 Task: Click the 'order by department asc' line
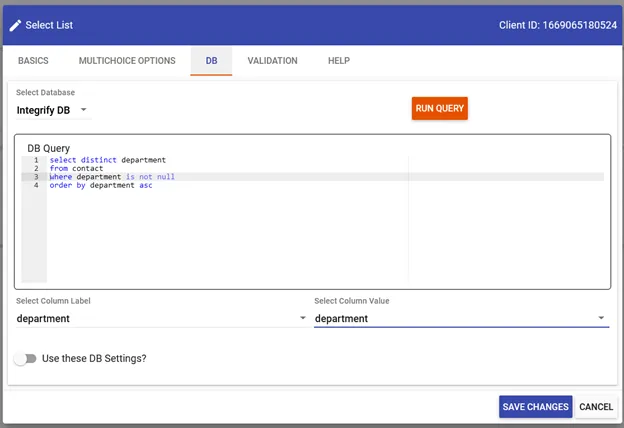(100, 185)
